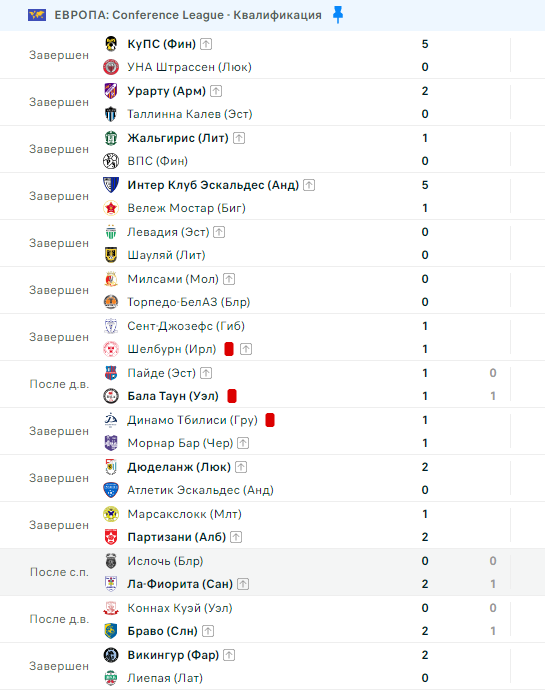Click the advancing arrow next to Левадия (Эст)

[219, 232]
